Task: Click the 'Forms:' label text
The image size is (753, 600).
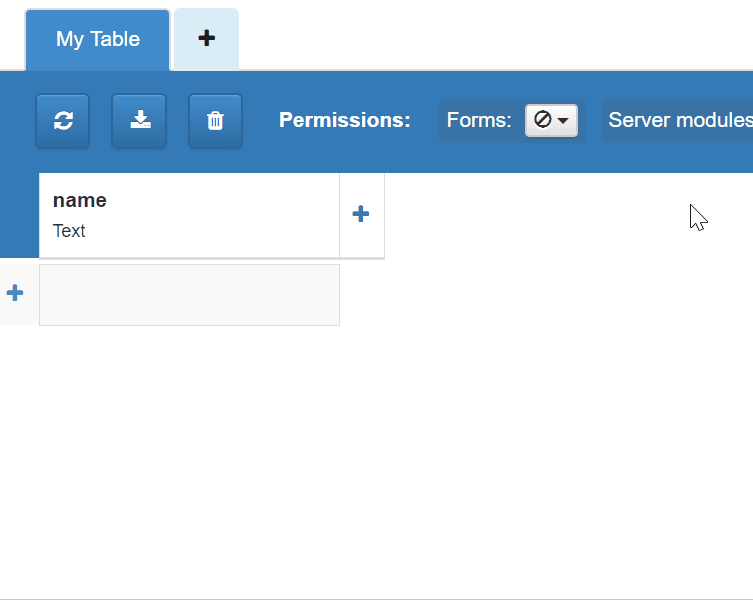Action: pyautogui.click(x=479, y=121)
